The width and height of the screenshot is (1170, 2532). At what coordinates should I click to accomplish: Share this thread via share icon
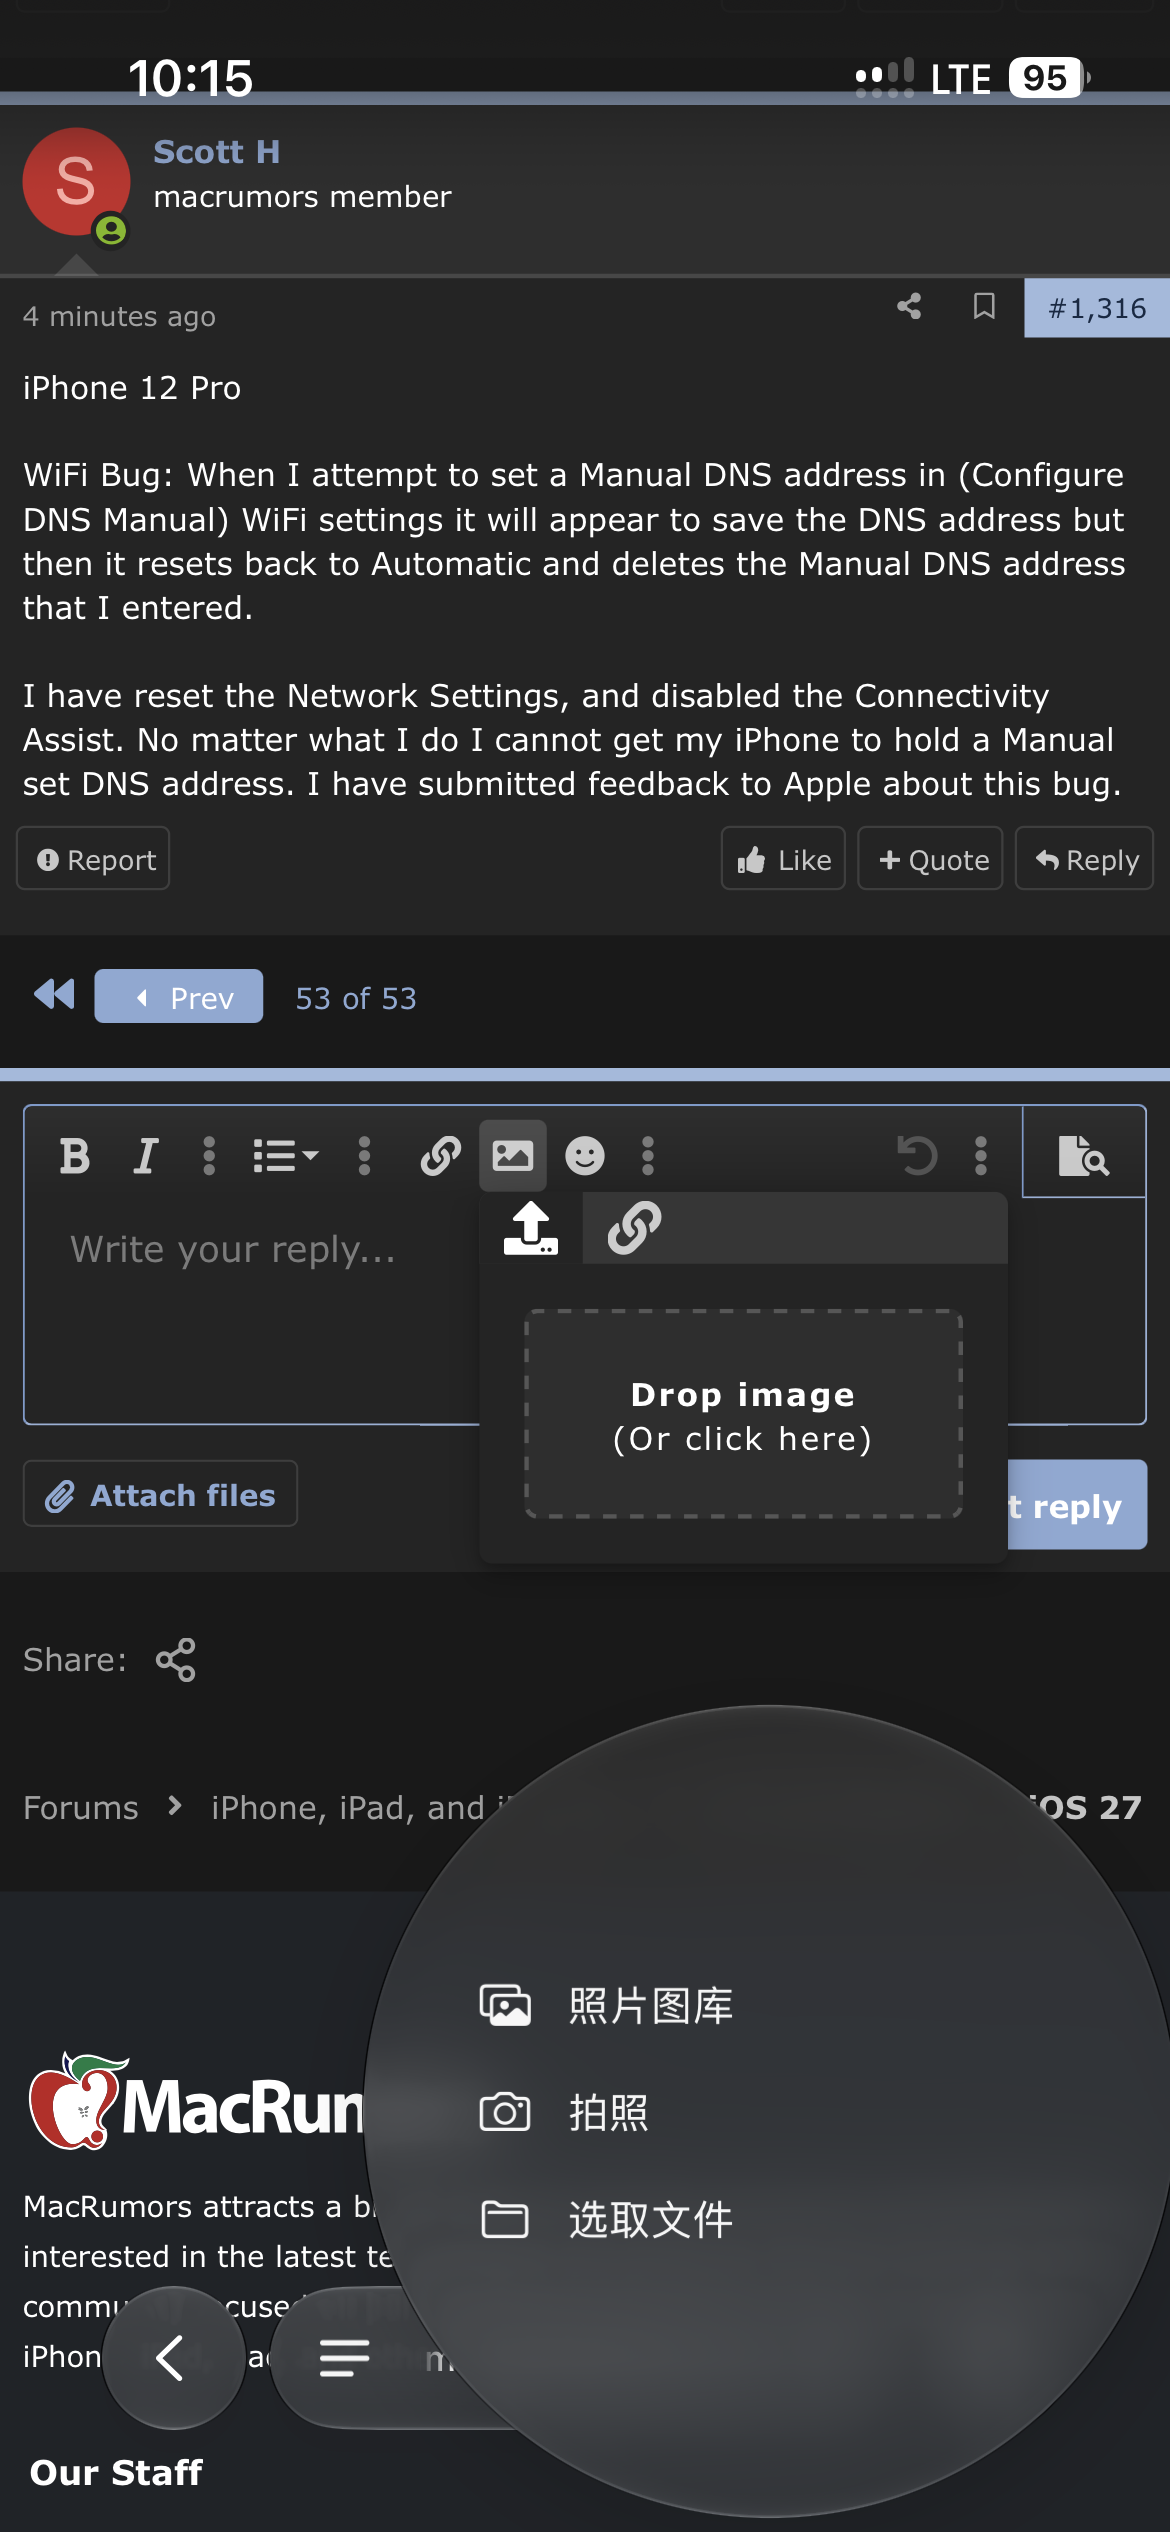click(x=176, y=1660)
